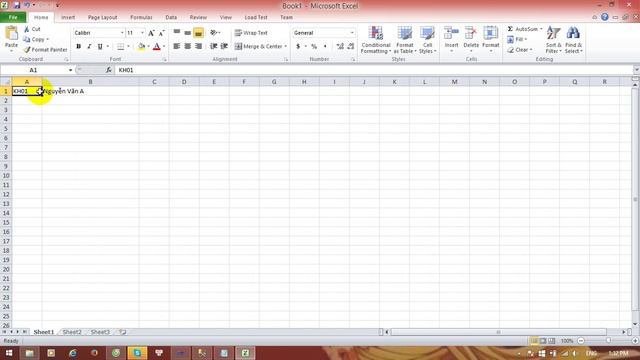This screenshot has width=640, height=360.
Task: Switch to Page Break Preview in status bar
Action: (x=552, y=341)
